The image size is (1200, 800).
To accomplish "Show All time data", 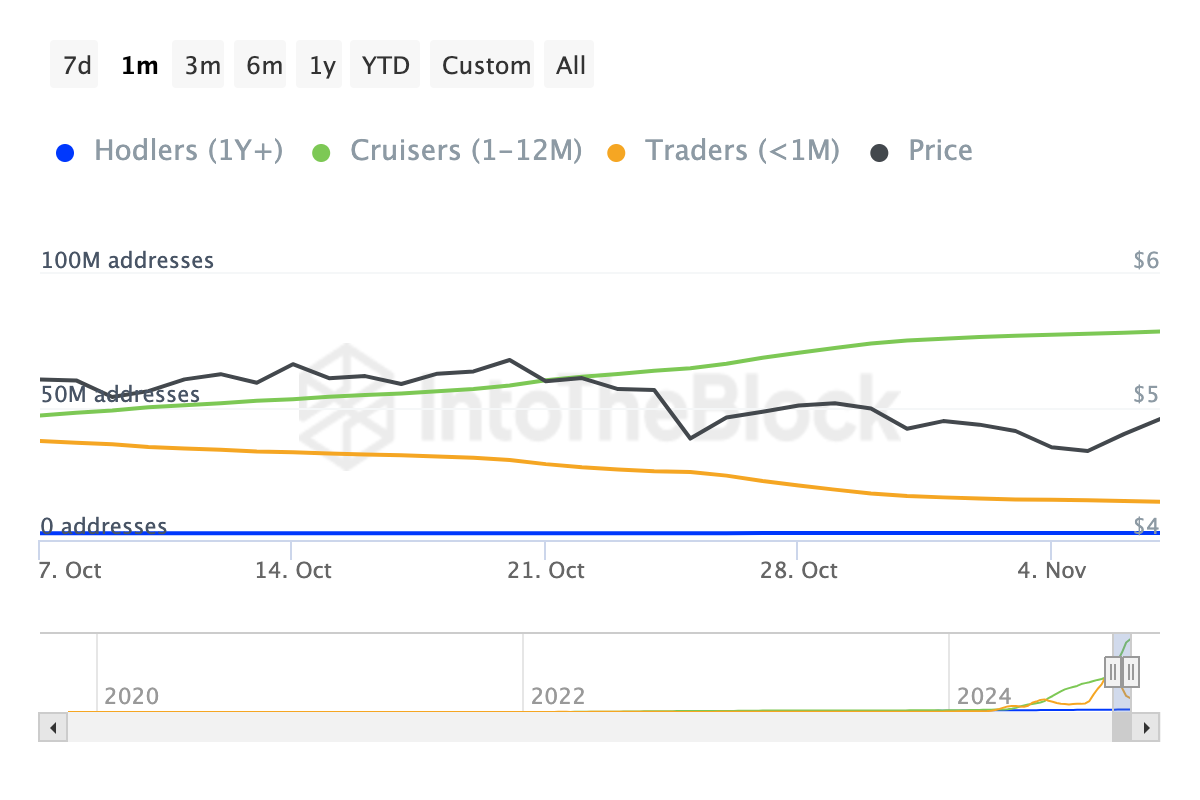I will click(x=571, y=66).
